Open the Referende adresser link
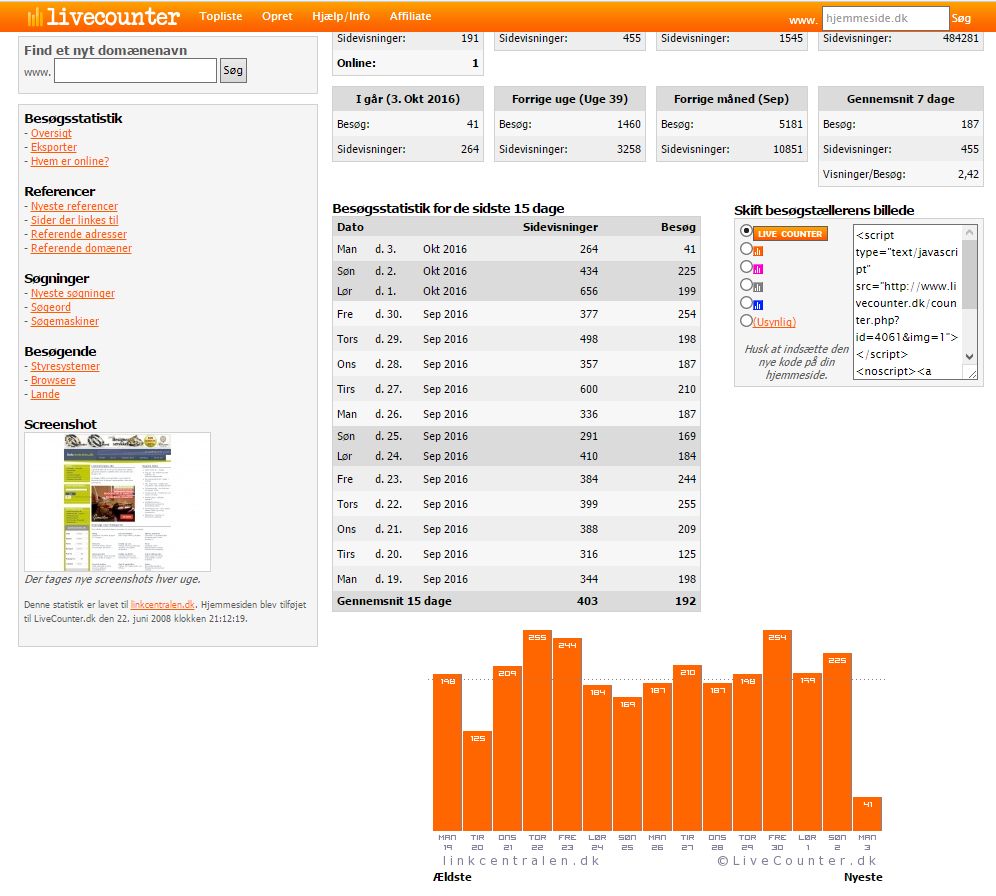The image size is (996, 896). pyautogui.click(x=79, y=234)
